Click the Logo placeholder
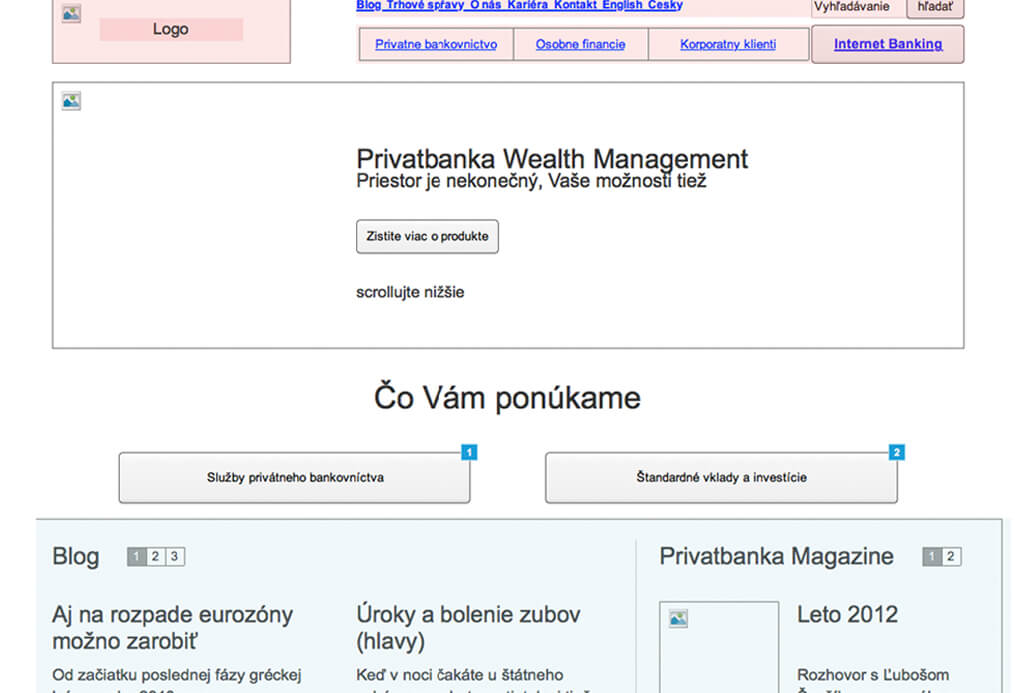Screen dimensions: 1015x693 coord(171,29)
